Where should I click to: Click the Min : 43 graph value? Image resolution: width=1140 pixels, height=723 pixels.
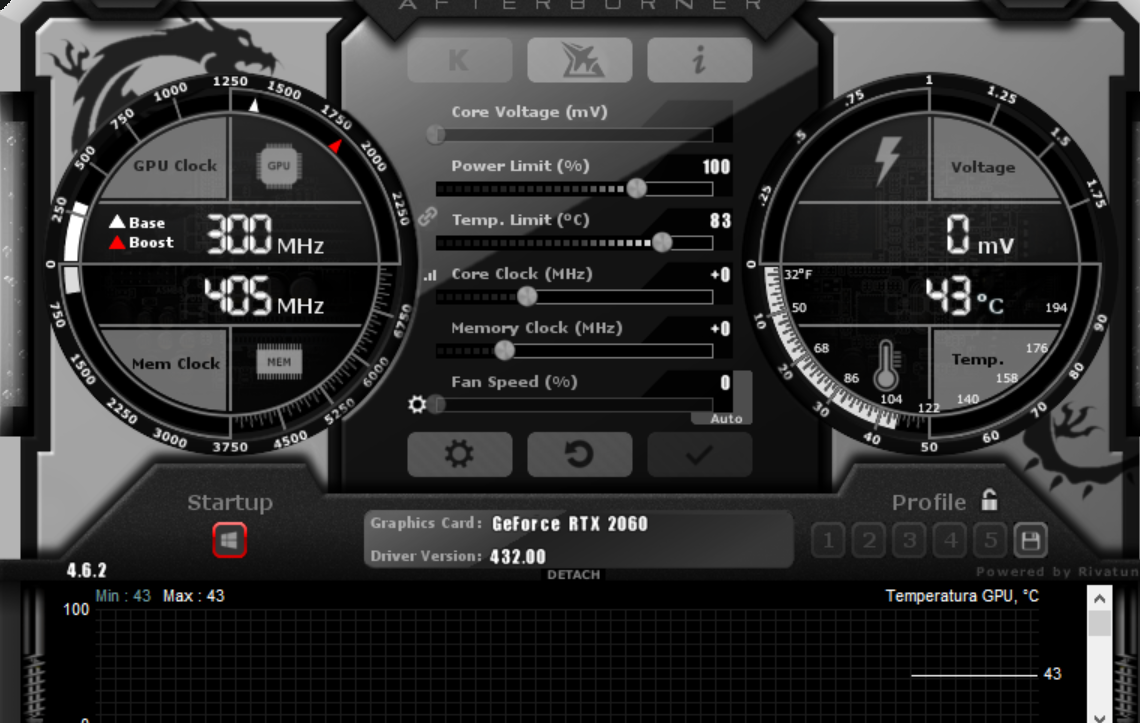coord(123,596)
